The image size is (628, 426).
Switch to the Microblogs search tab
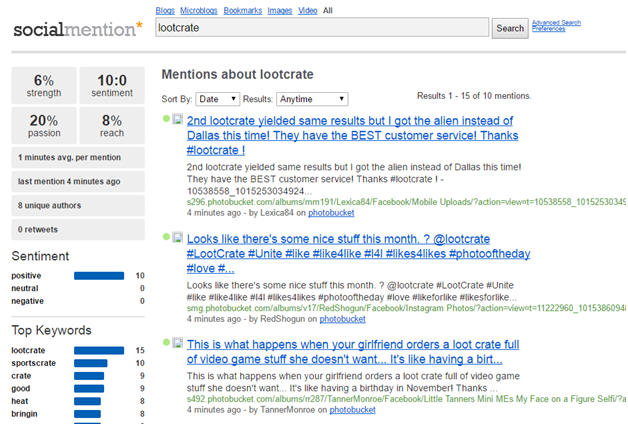coord(199,10)
